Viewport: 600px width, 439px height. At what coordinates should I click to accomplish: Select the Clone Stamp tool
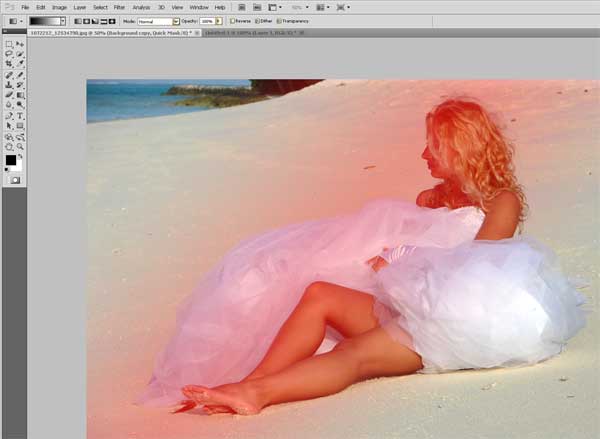click(9, 85)
